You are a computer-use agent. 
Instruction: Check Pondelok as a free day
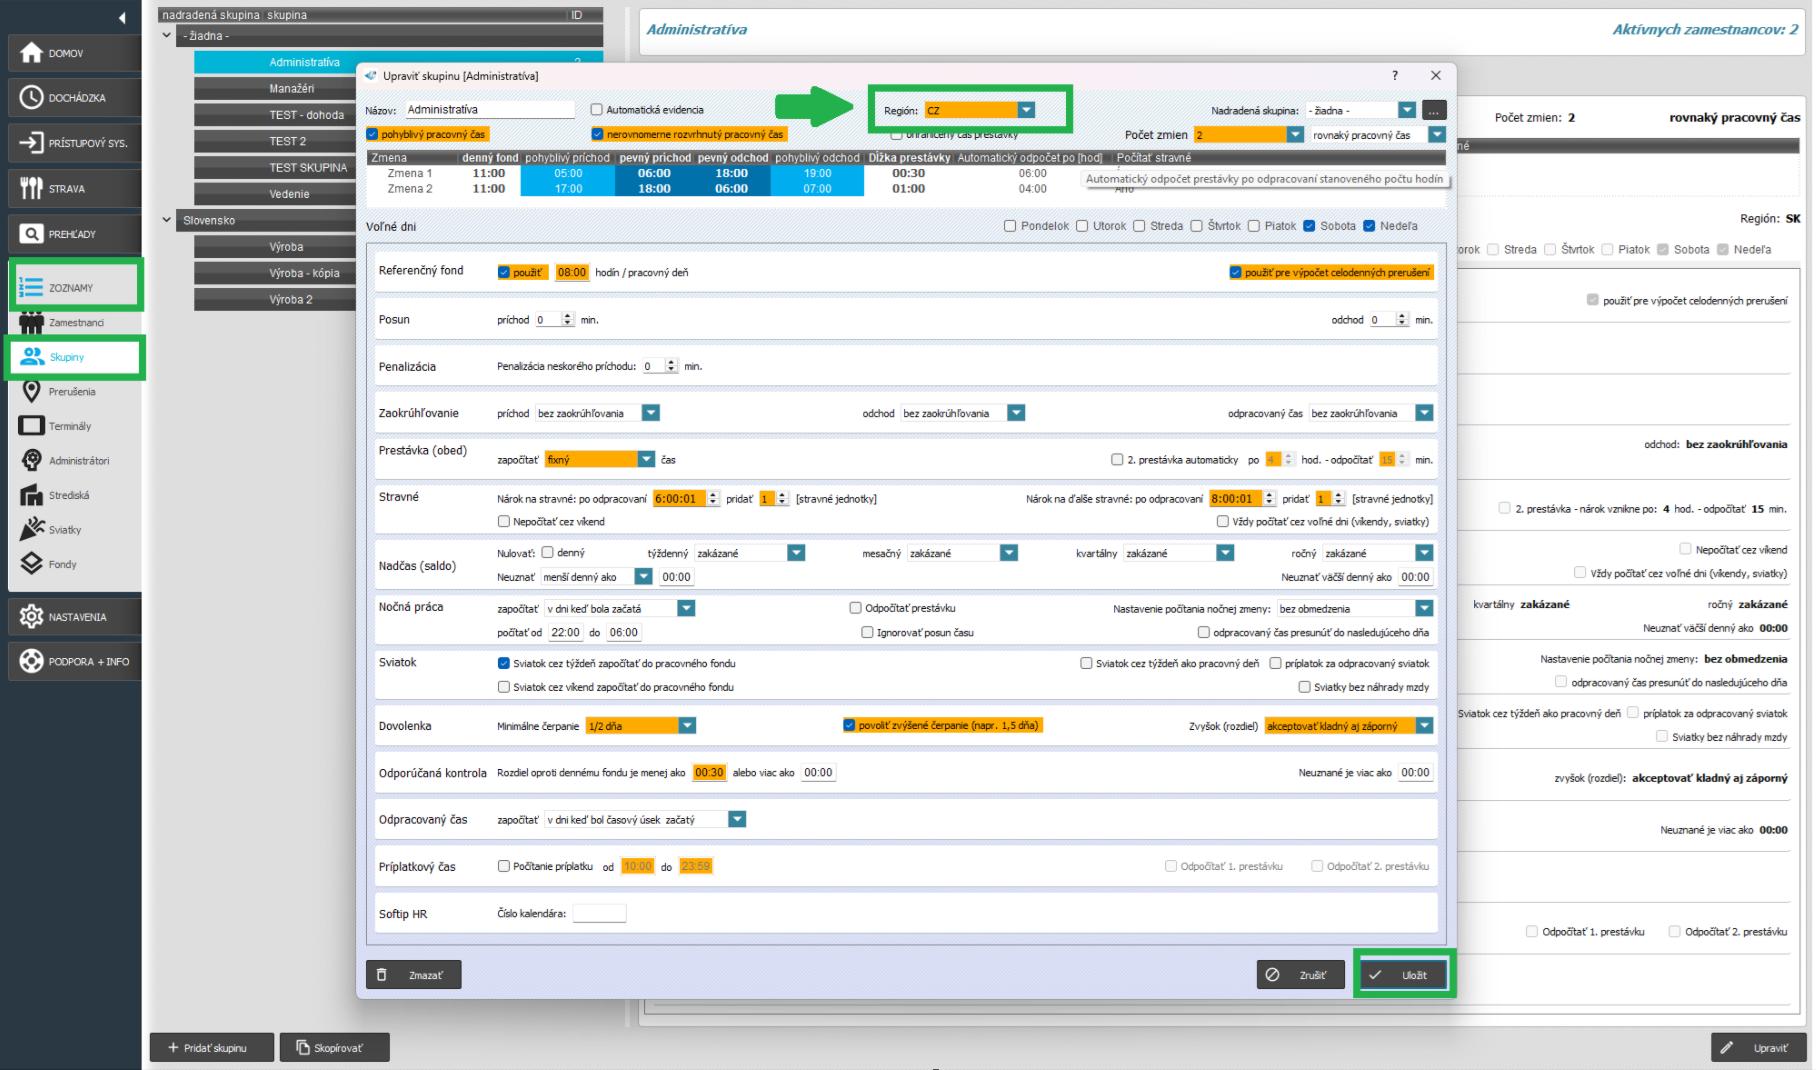click(x=1010, y=226)
